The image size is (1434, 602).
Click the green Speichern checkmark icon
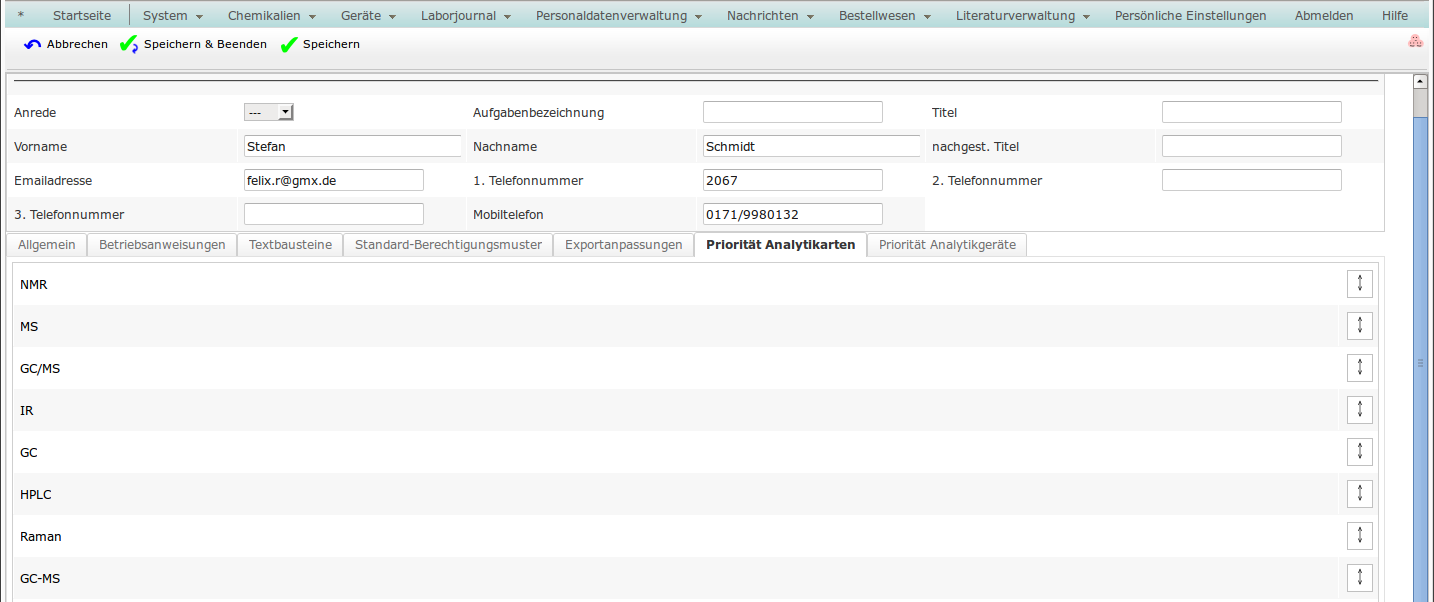click(x=289, y=45)
